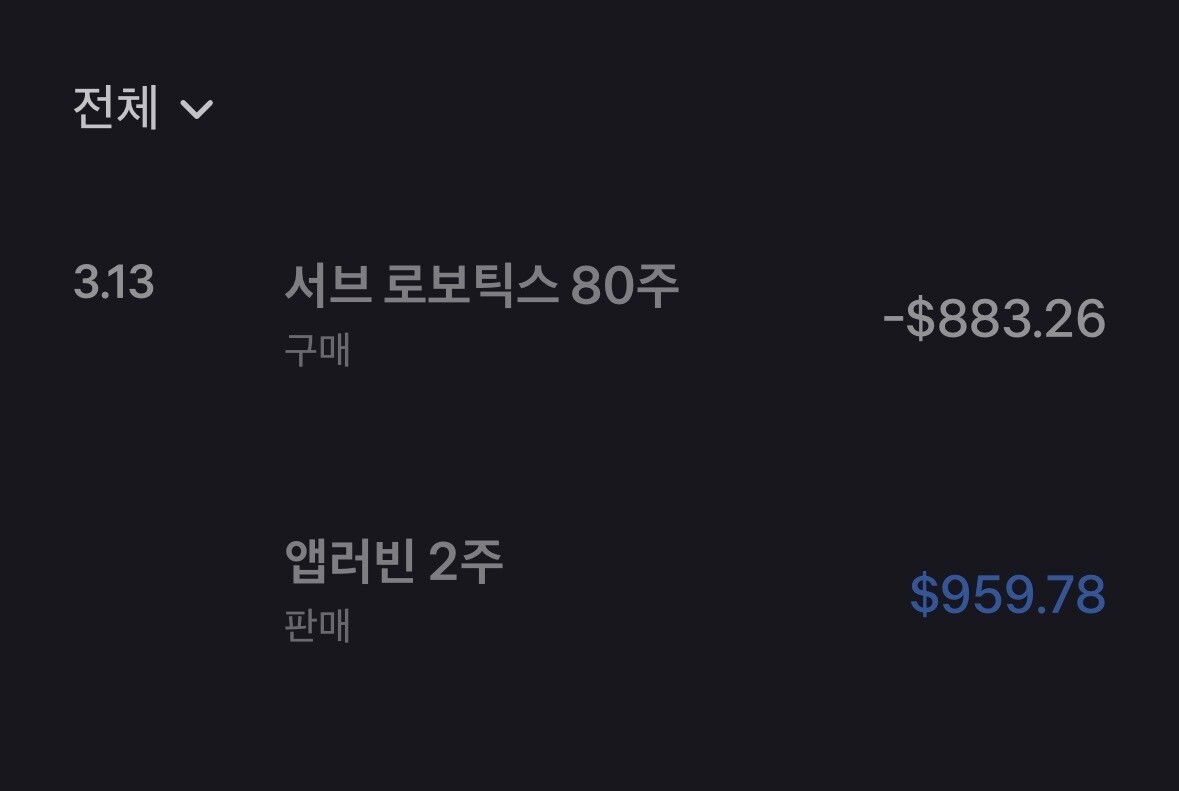Click the 80주 share count text
This screenshot has width=1179, height=791.
pos(625,288)
